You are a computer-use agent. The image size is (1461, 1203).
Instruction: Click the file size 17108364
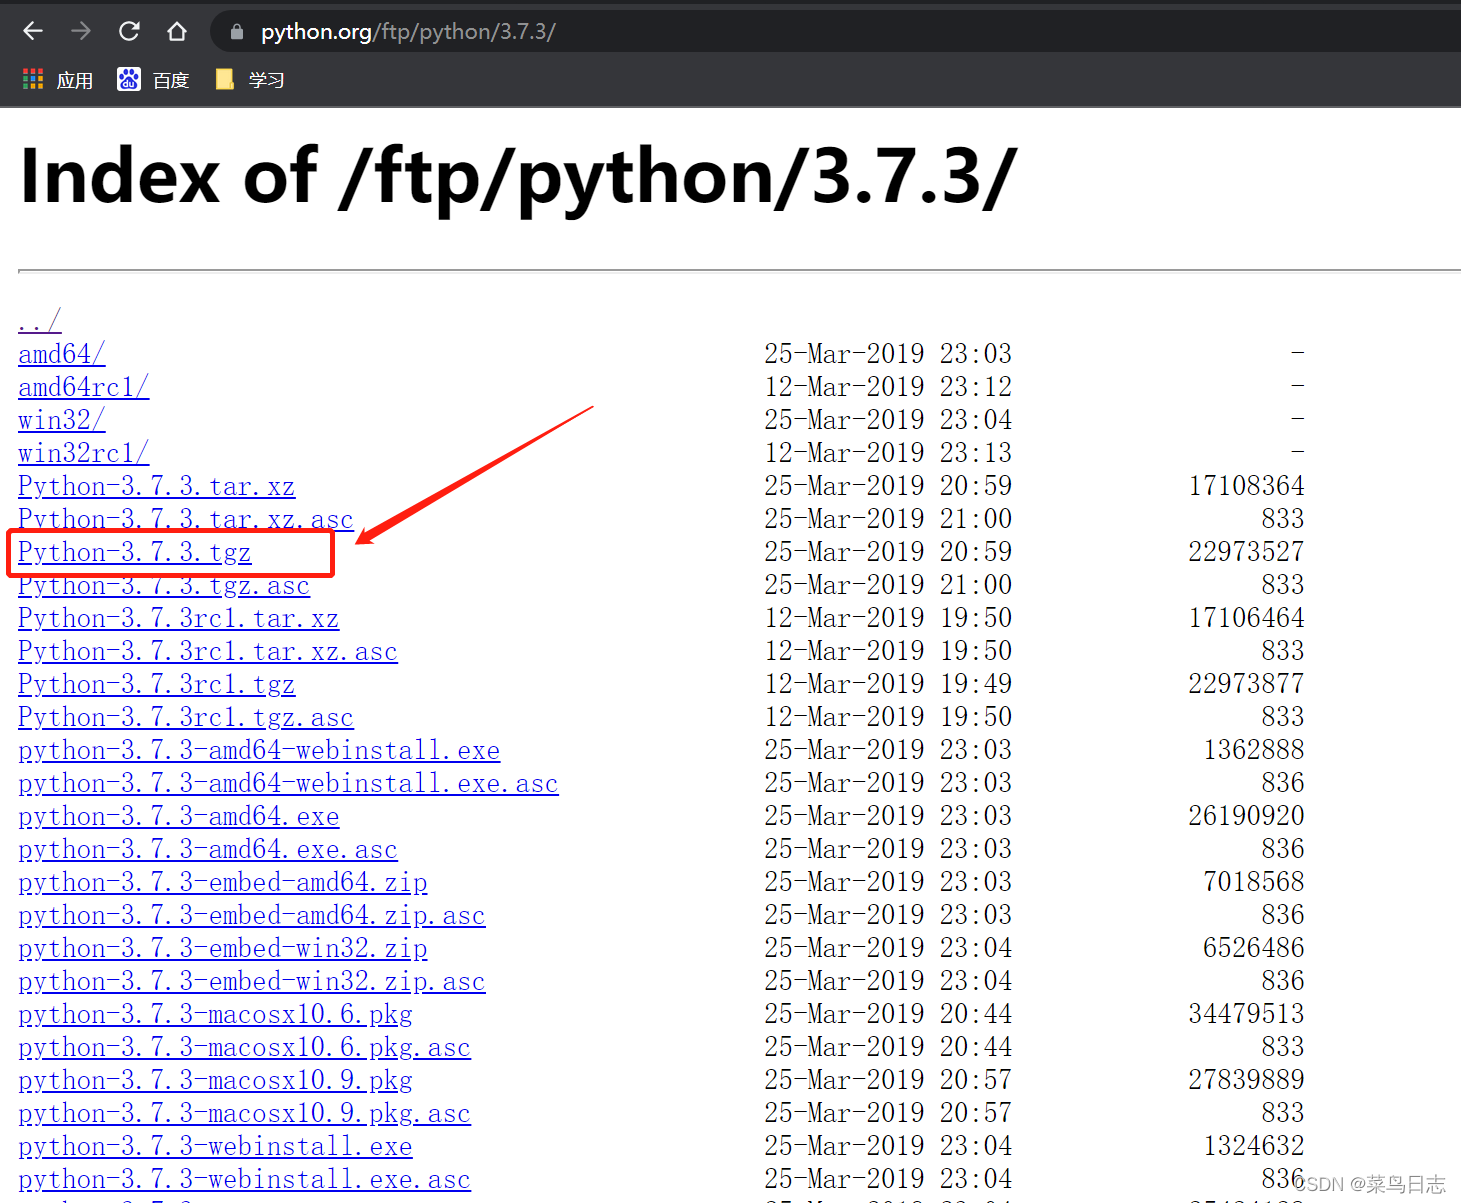1246,486
